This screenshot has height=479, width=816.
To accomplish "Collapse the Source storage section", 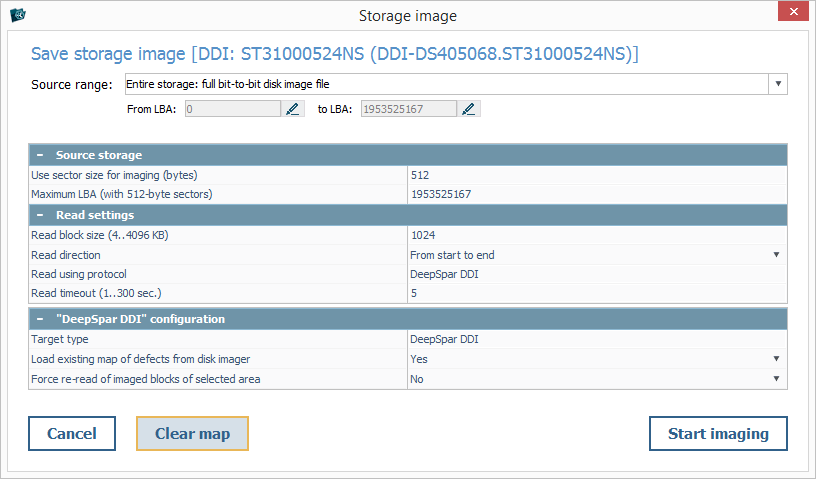I will (40, 155).
